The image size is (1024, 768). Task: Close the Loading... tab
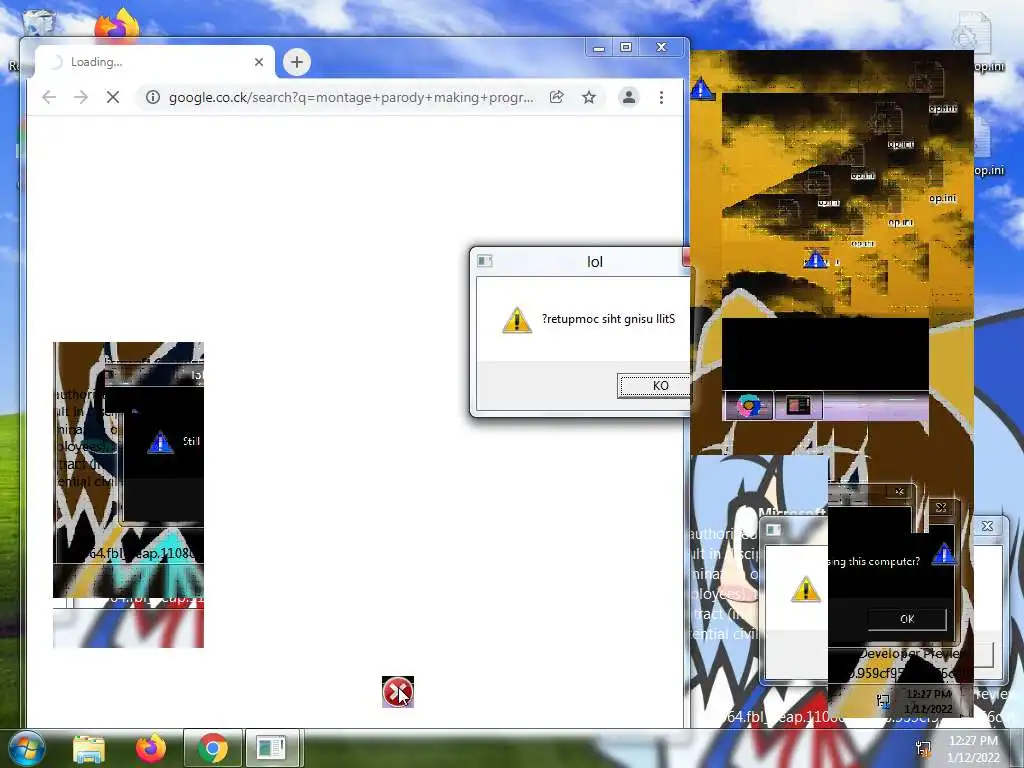coord(259,62)
